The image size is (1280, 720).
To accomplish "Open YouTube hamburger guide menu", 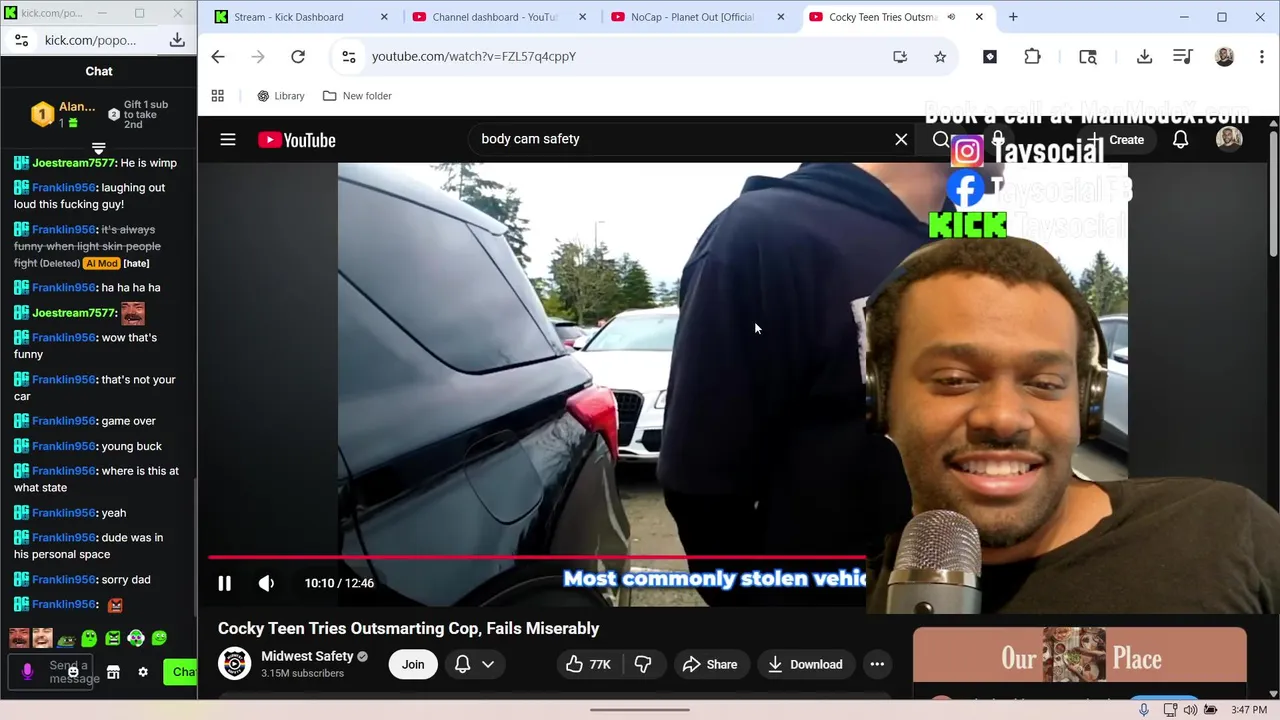I will 228,140.
